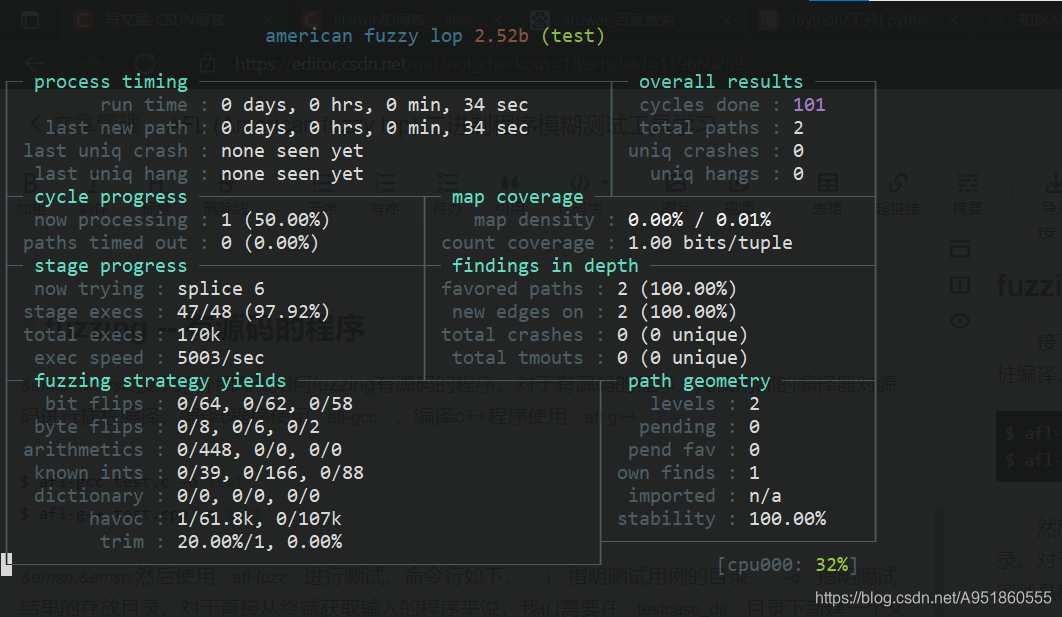Click the '(test)' target name

coord(572,36)
